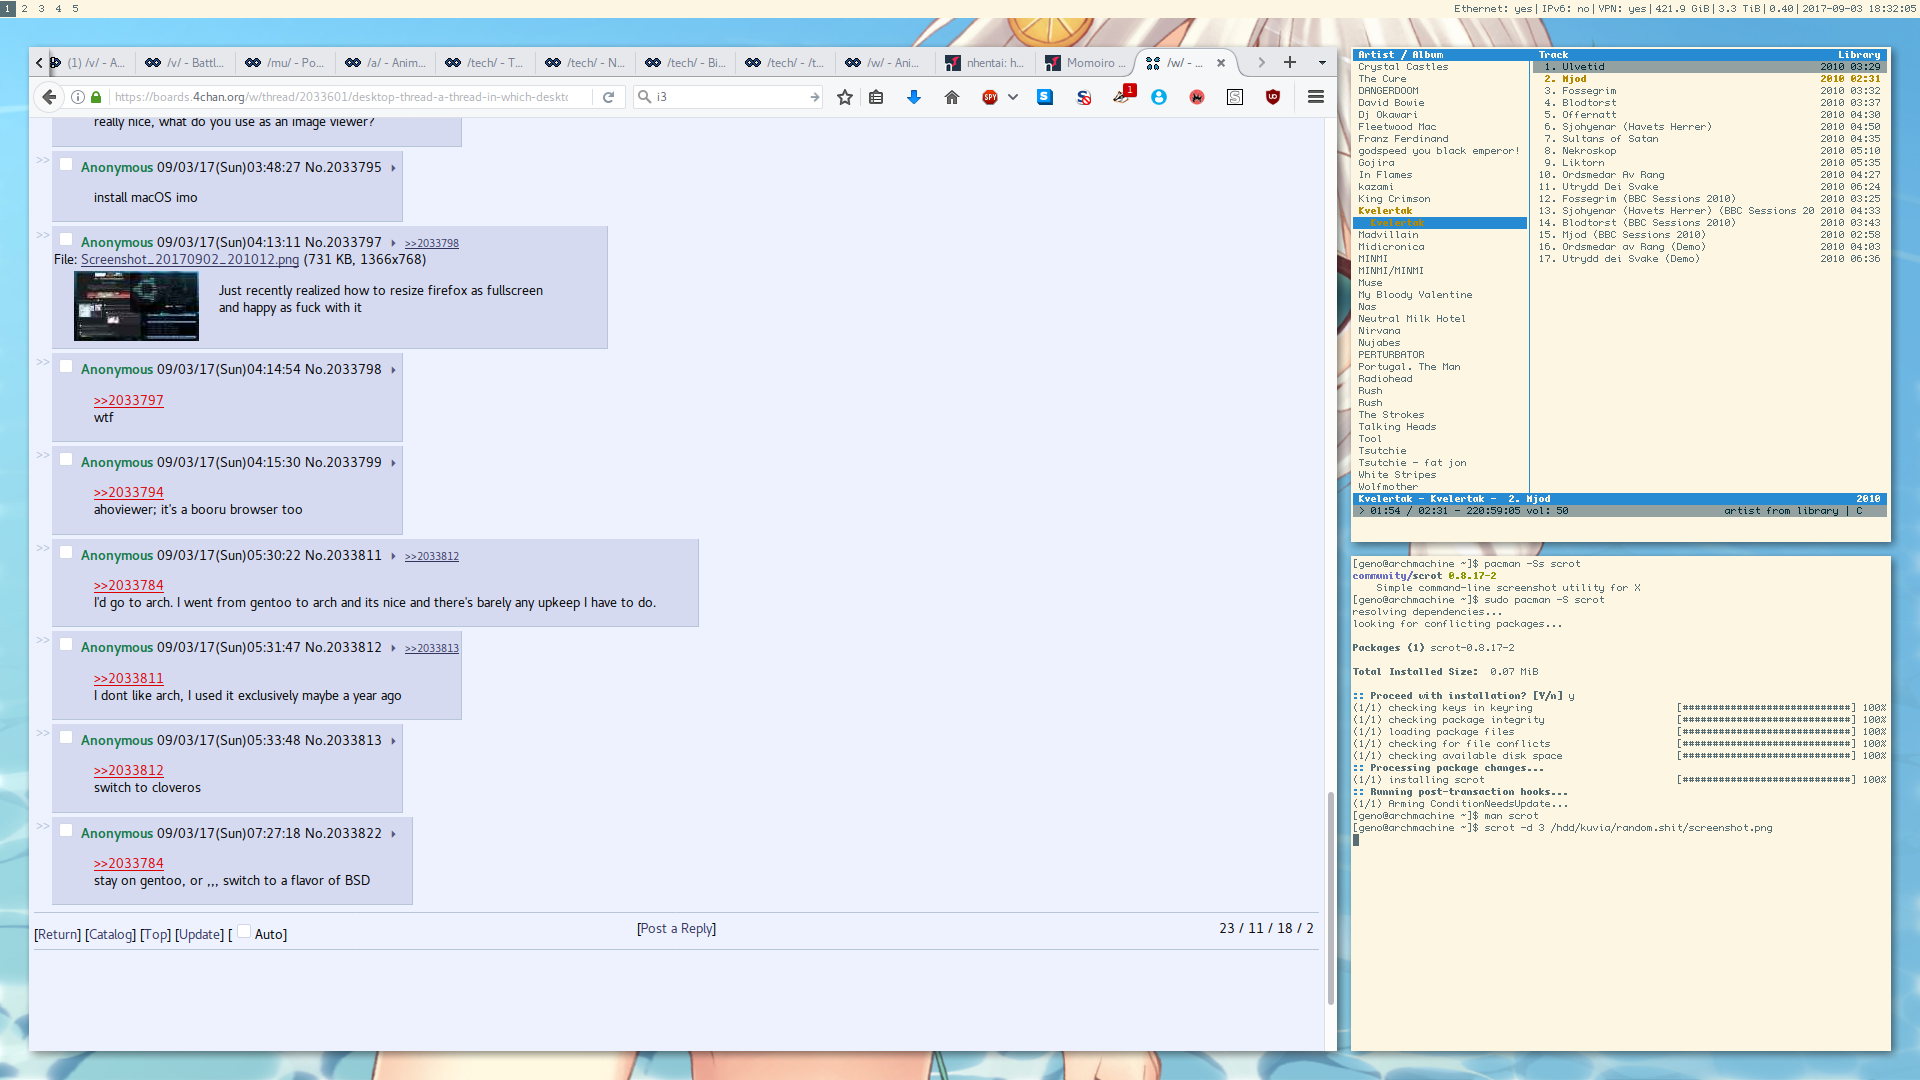Image resolution: width=1920 pixels, height=1080 pixels.
Task: Open post menu arrow for No.2033822
Action: coord(393,834)
